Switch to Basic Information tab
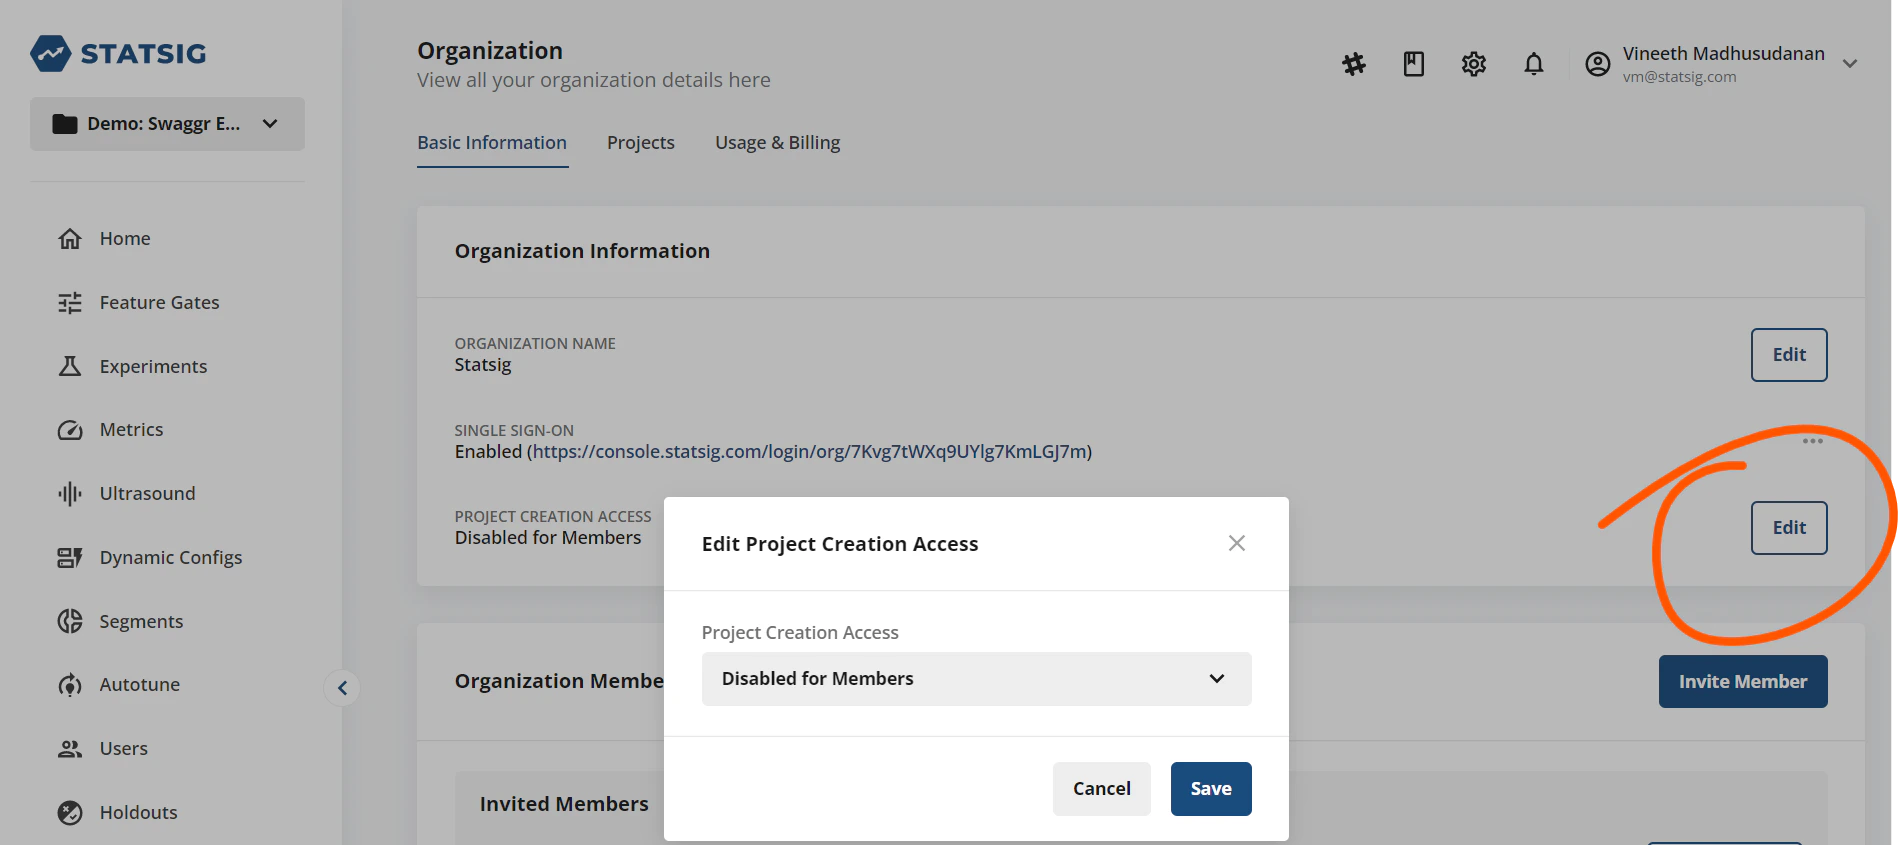This screenshot has width=1904, height=845. 492,143
